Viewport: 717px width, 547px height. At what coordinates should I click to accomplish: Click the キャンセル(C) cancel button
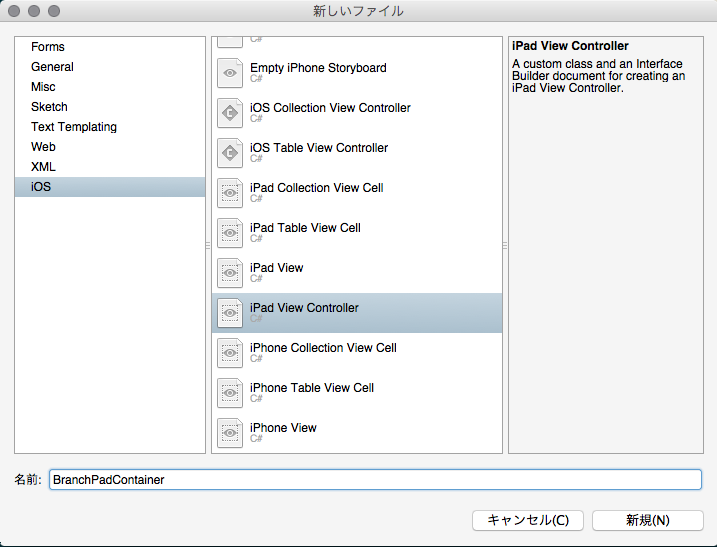click(x=528, y=520)
